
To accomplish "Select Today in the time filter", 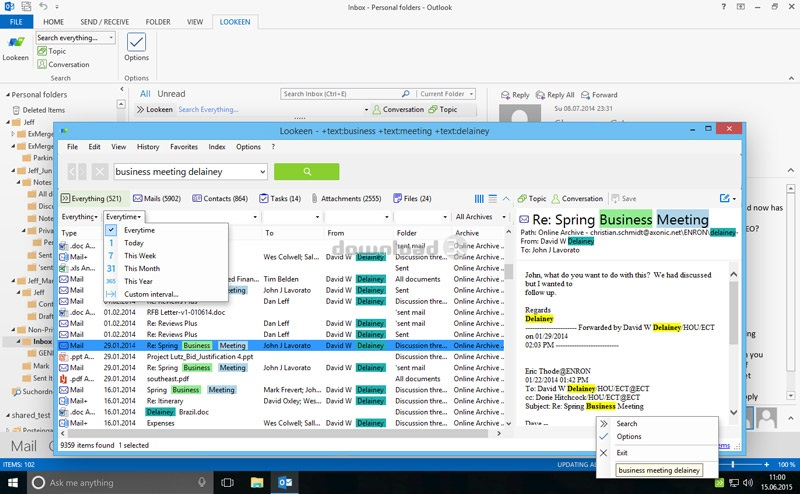I will click(x=134, y=243).
